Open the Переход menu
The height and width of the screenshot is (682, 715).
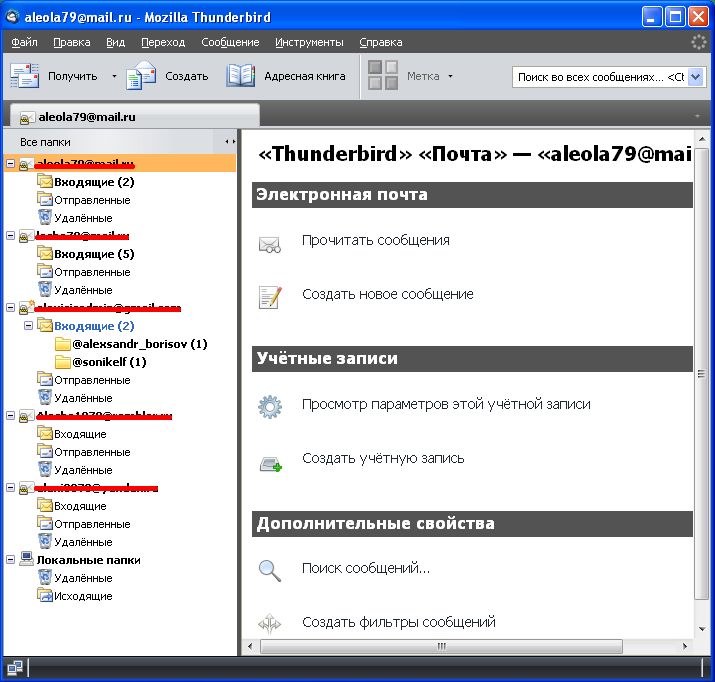[163, 42]
